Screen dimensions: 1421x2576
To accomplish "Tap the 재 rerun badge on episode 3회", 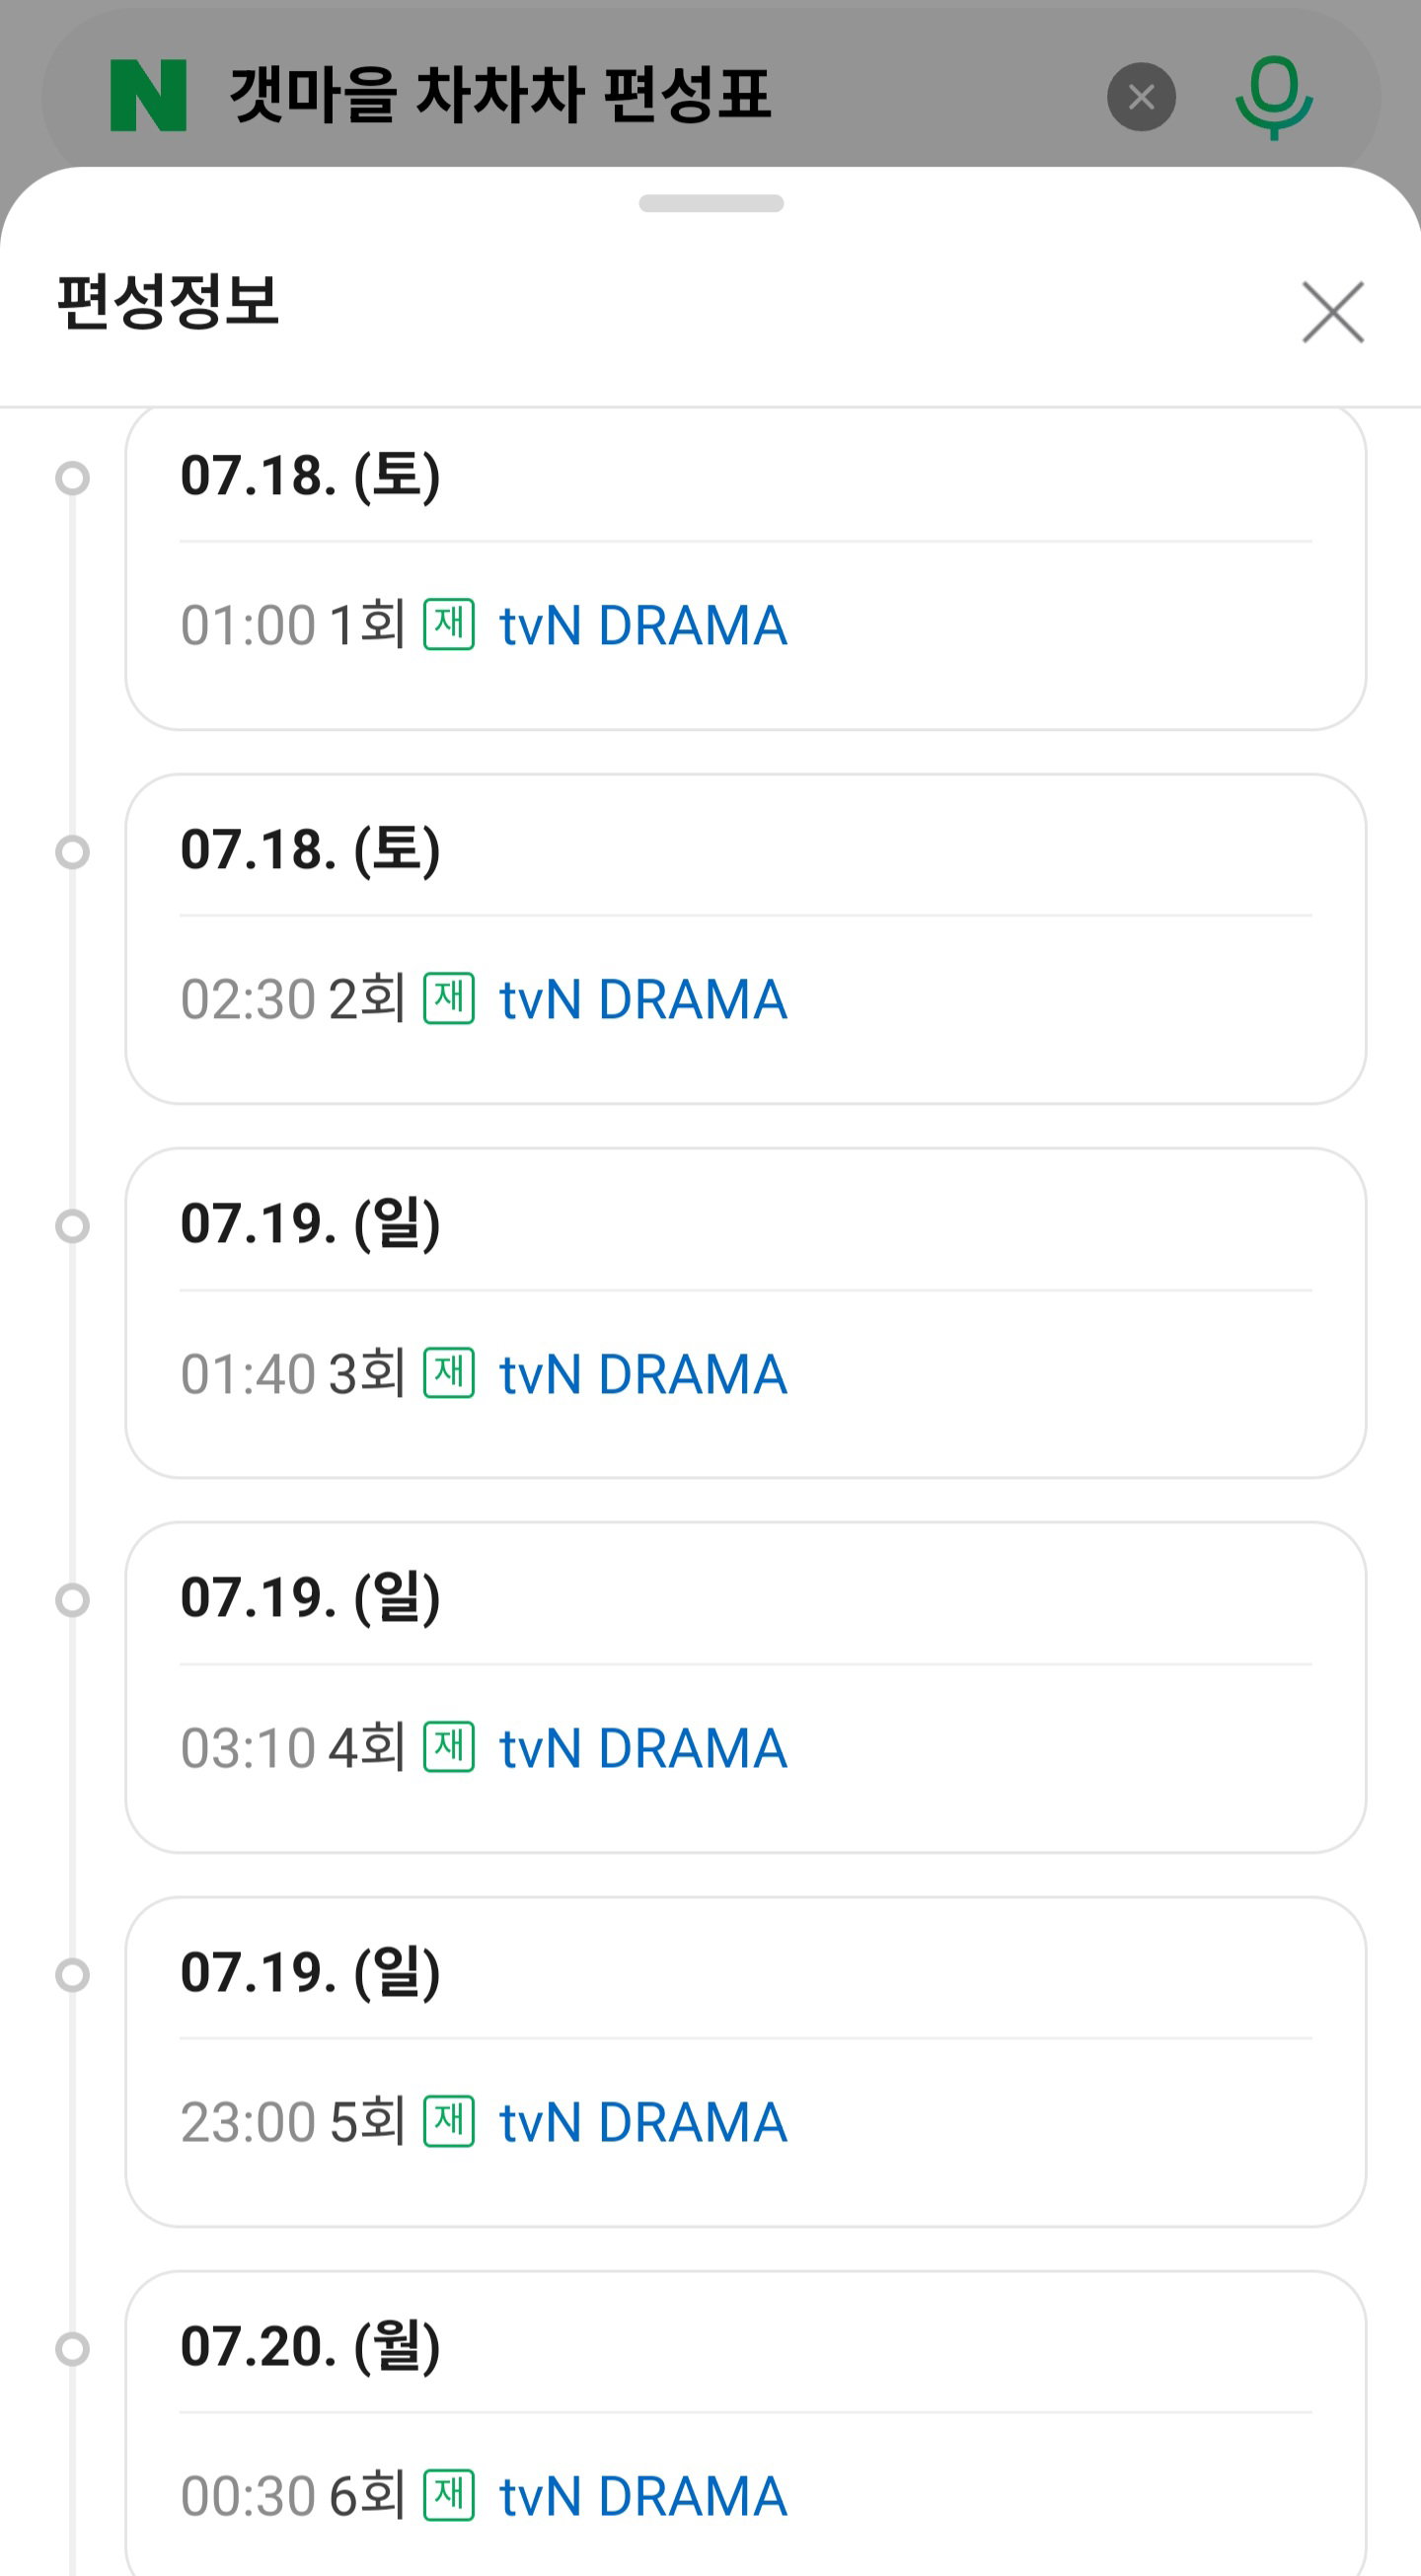I will 449,1372.
